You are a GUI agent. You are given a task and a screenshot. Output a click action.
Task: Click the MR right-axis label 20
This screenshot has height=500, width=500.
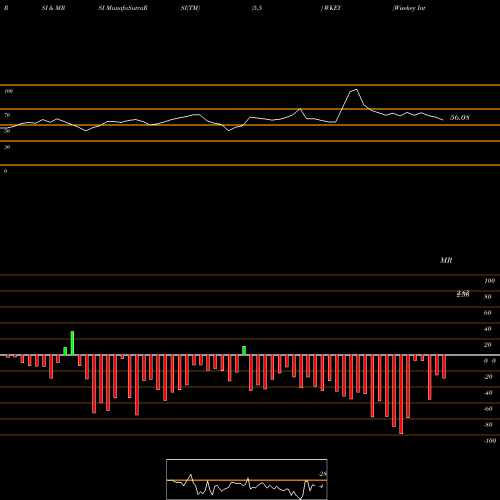click(488, 345)
